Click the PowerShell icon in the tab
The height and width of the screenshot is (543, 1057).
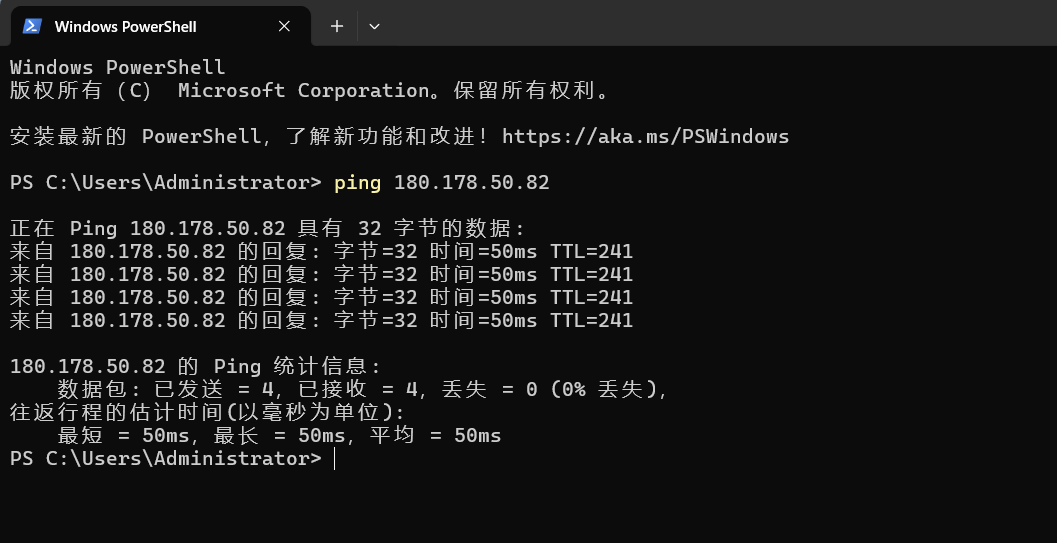[x=32, y=26]
